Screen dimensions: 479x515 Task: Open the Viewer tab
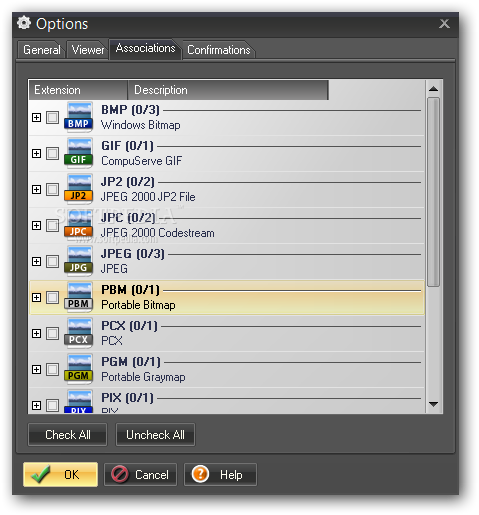coord(88,50)
